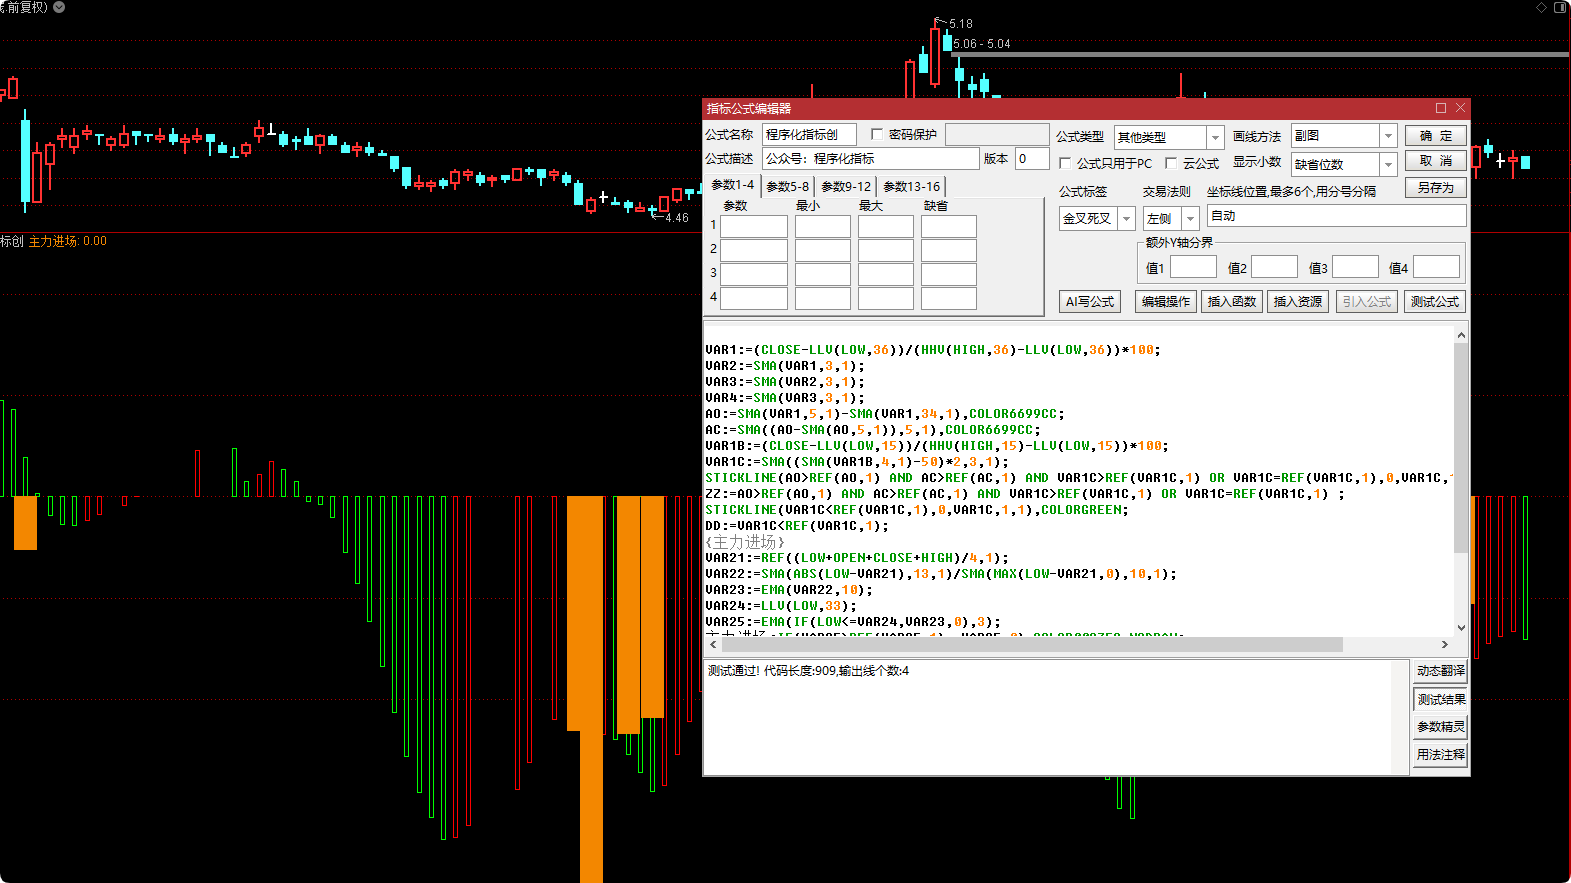Click the 测试公式 button
Viewport: 1571px width, 883px height.
click(x=1434, y=302)
